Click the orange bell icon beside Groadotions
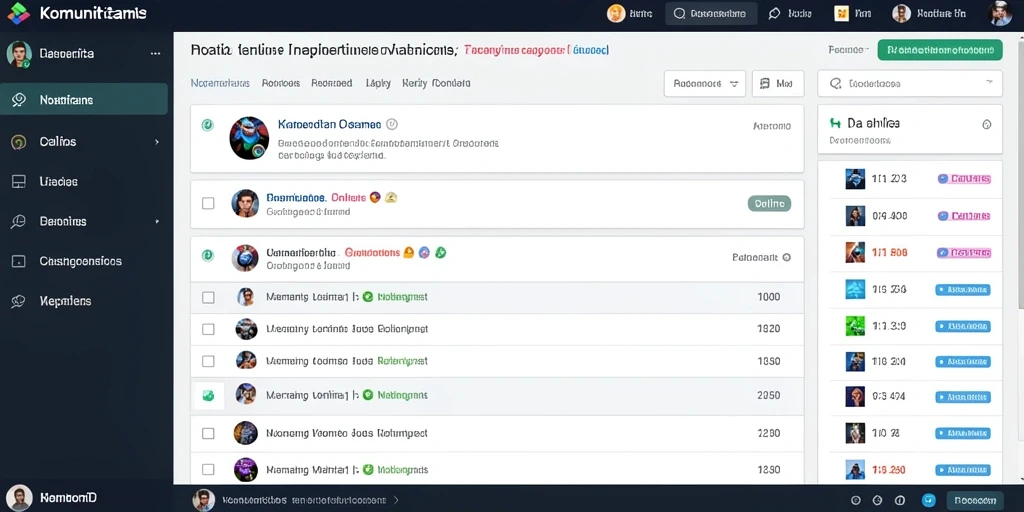The height and width of the screenshot is (512, 1024). [409, 252]
